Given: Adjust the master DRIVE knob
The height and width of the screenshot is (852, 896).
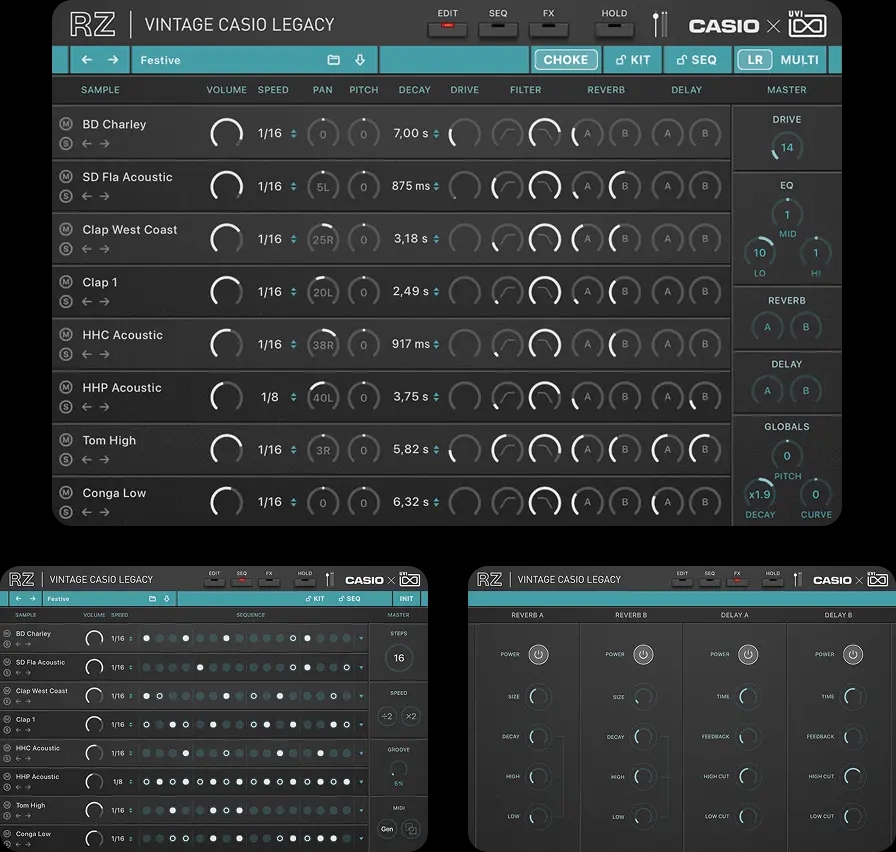Looking at the screenshot, I should tap(786, 148).
